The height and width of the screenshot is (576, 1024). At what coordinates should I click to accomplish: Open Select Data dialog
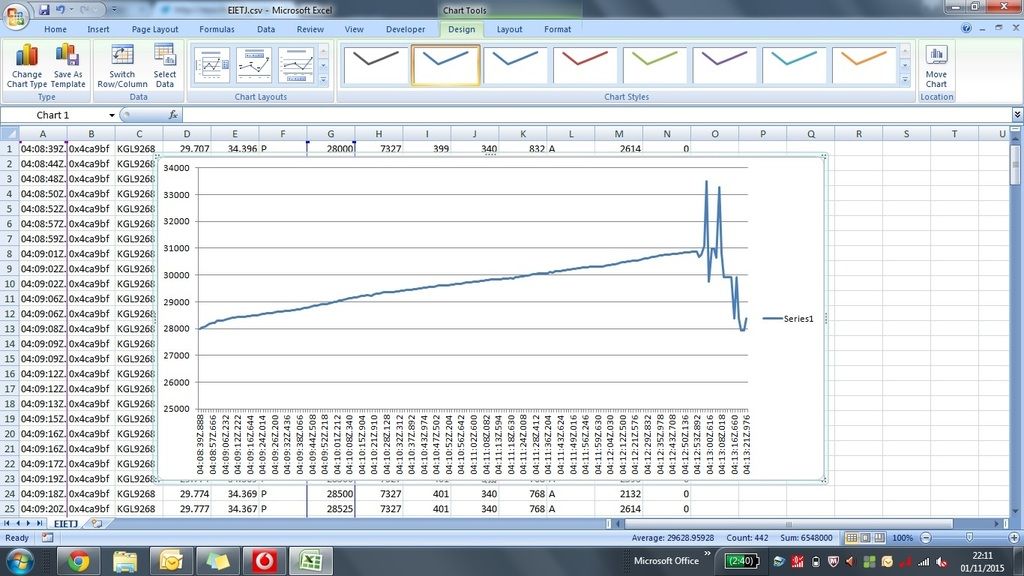tap(165, 66)
